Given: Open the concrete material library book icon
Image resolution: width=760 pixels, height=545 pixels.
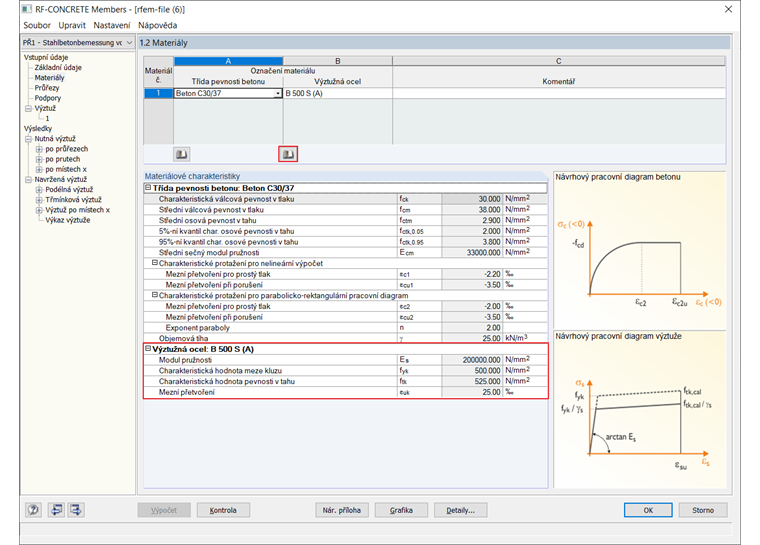Looking at the screenshot, I should (182, 154).
